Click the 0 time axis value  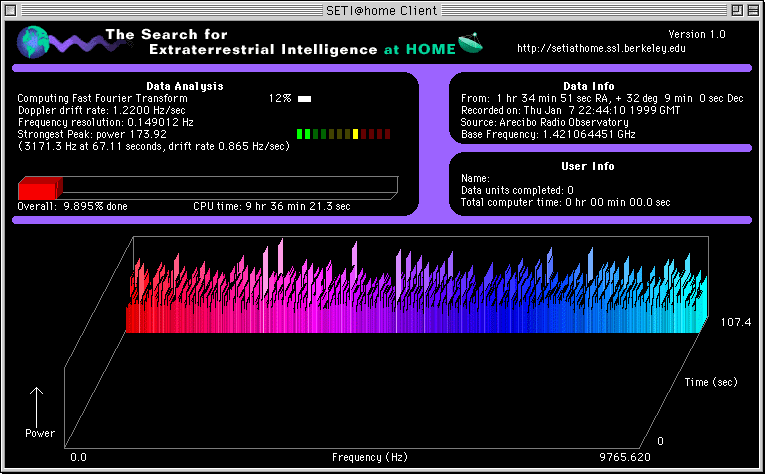[x=660, y=441]
